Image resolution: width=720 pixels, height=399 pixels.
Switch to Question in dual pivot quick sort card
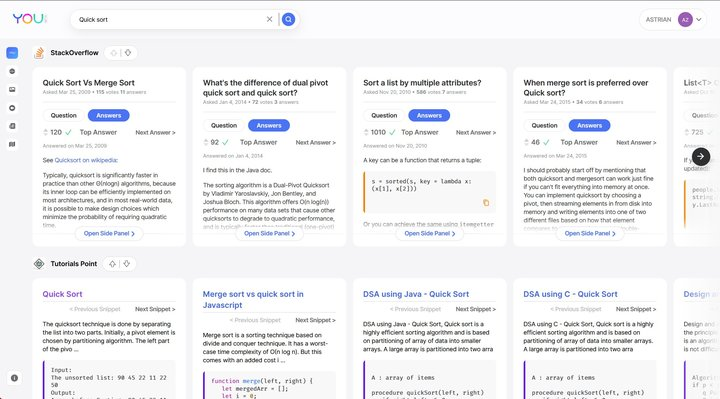click(x=224, y=125)
